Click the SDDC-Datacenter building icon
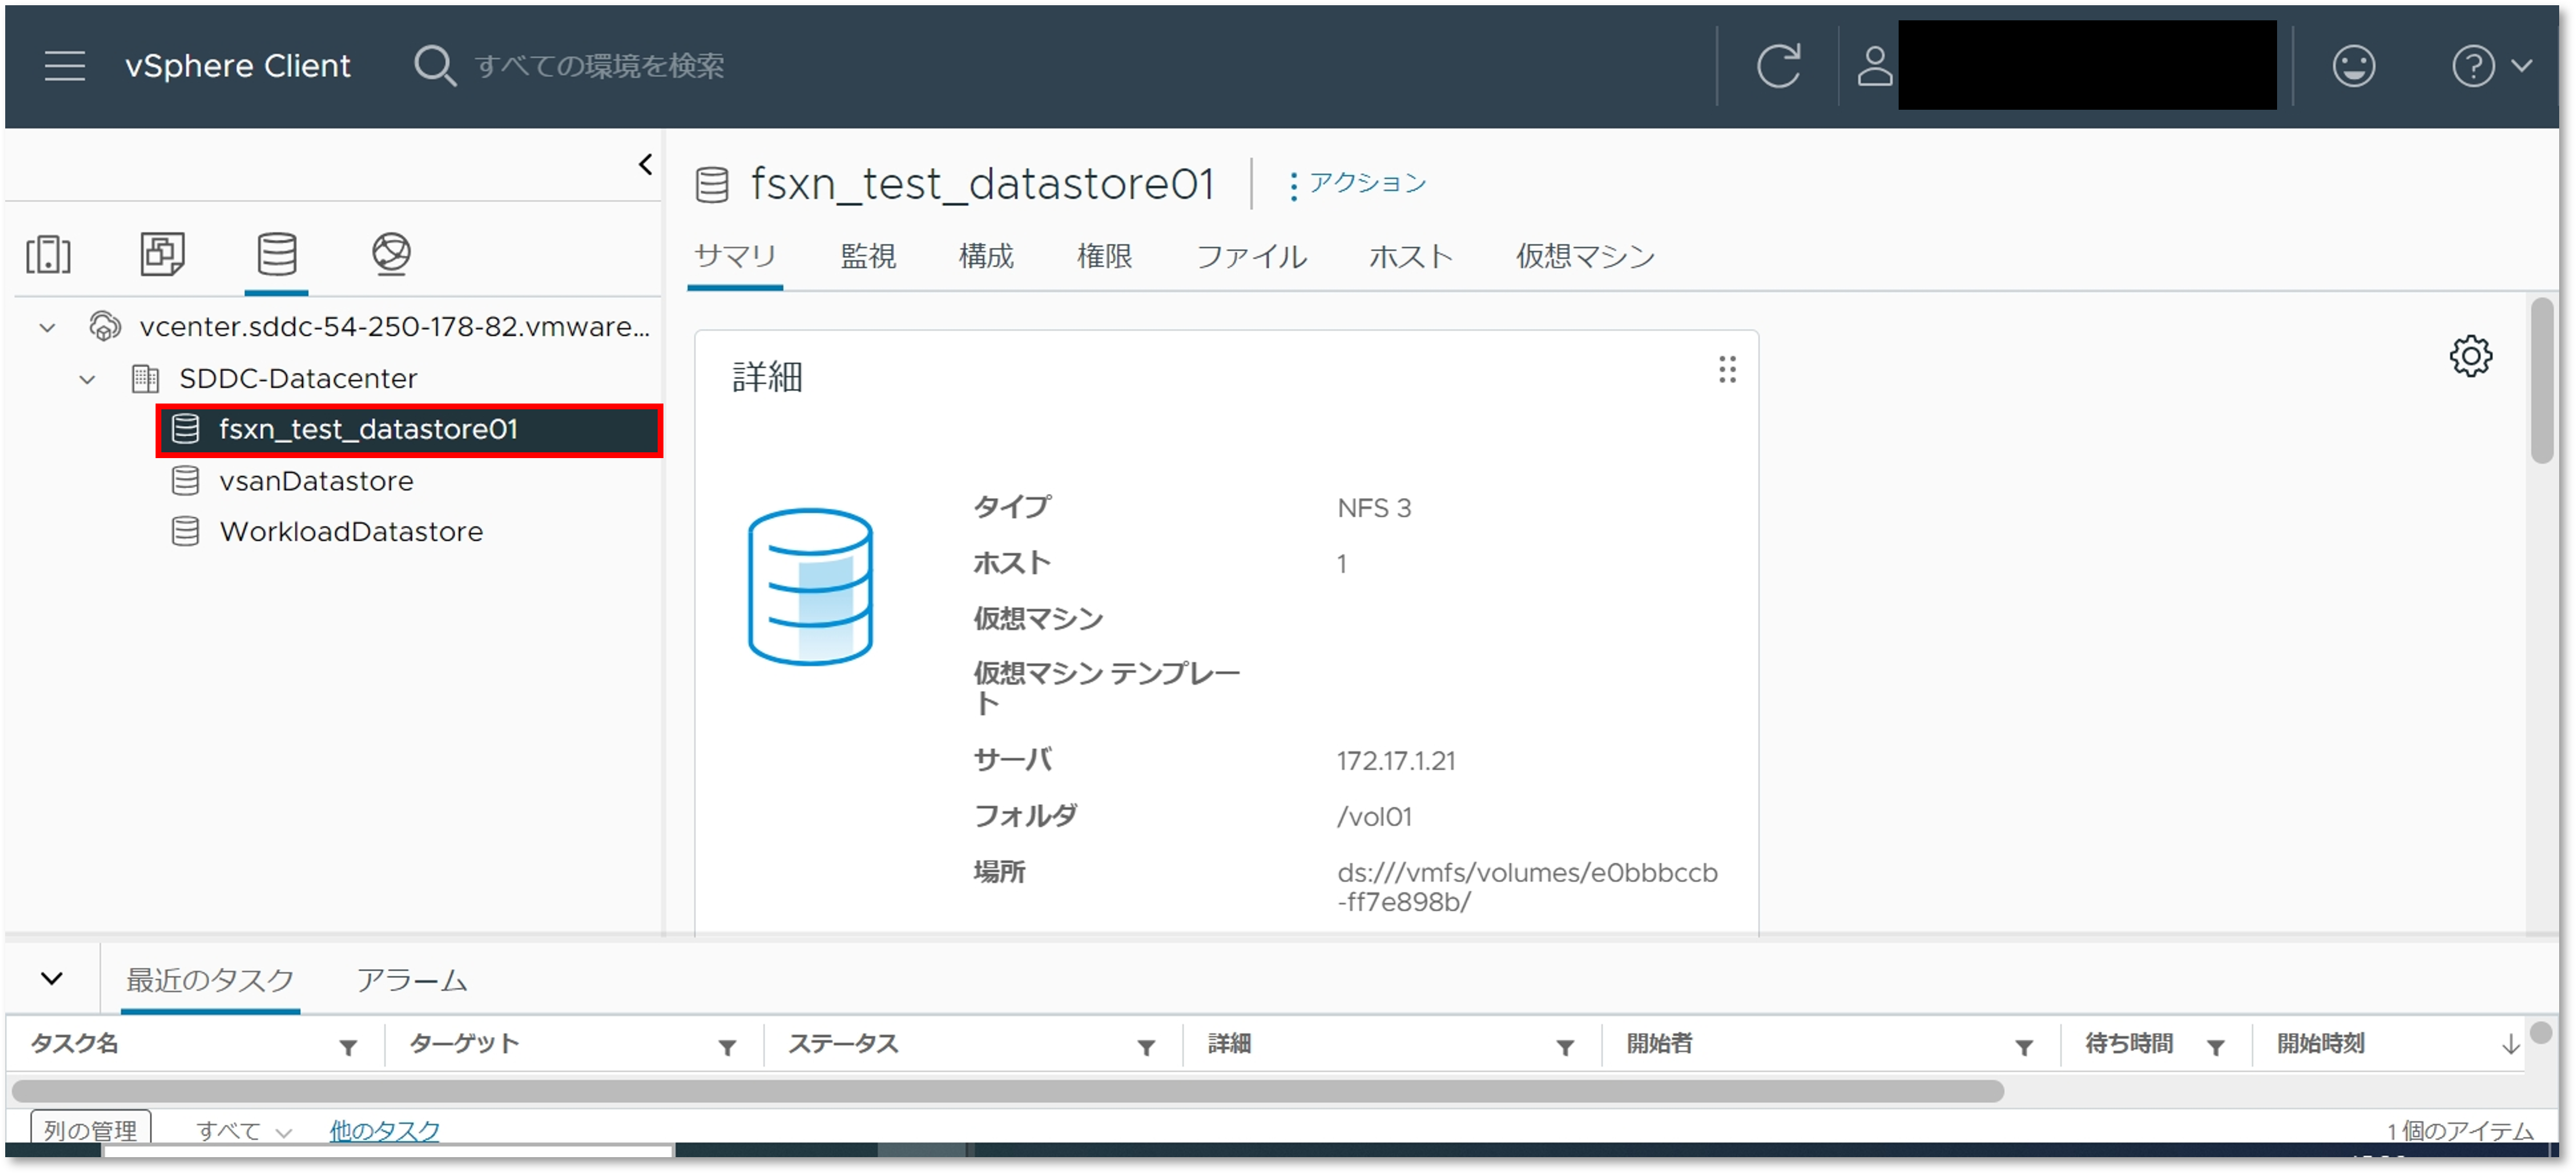 145,378
